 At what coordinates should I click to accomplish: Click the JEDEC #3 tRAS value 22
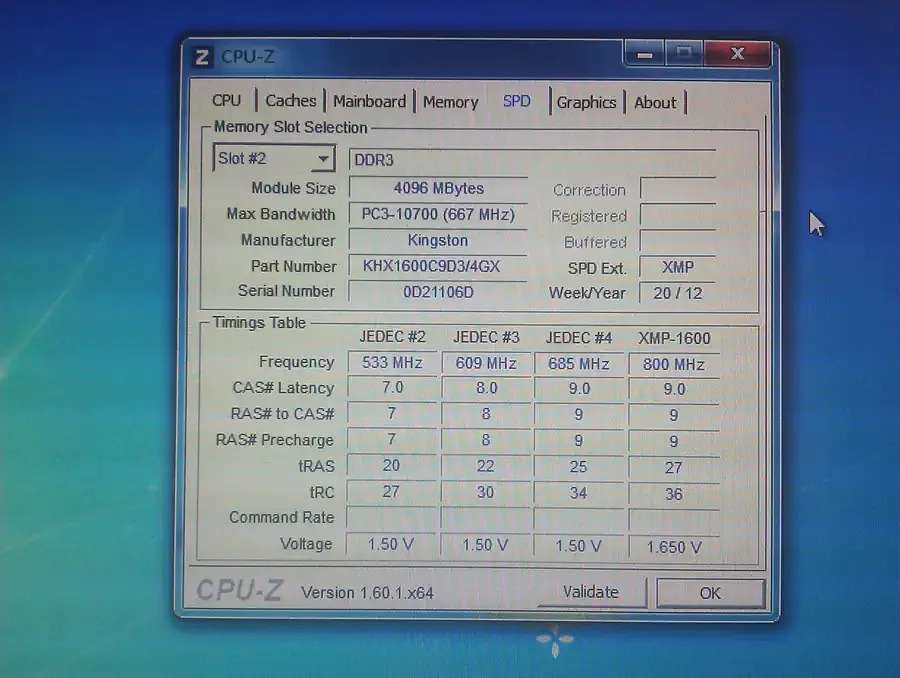(x=486, y=466)
